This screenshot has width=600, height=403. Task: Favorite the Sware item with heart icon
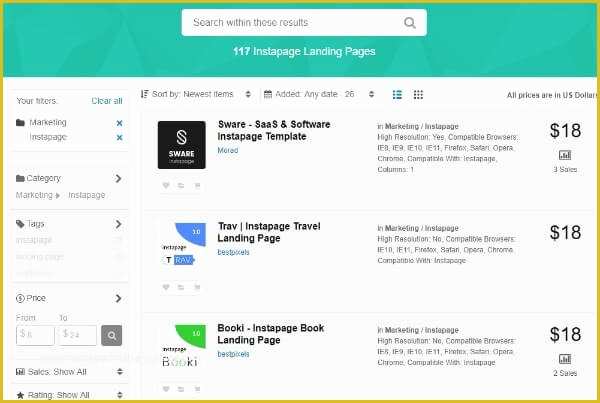pyautogui.click(x=166, y=186)
